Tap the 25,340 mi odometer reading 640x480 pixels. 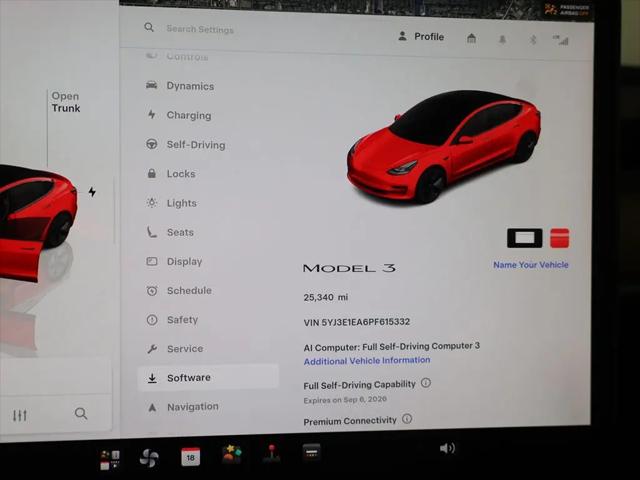pyautogui.click(x=326, y=297)
